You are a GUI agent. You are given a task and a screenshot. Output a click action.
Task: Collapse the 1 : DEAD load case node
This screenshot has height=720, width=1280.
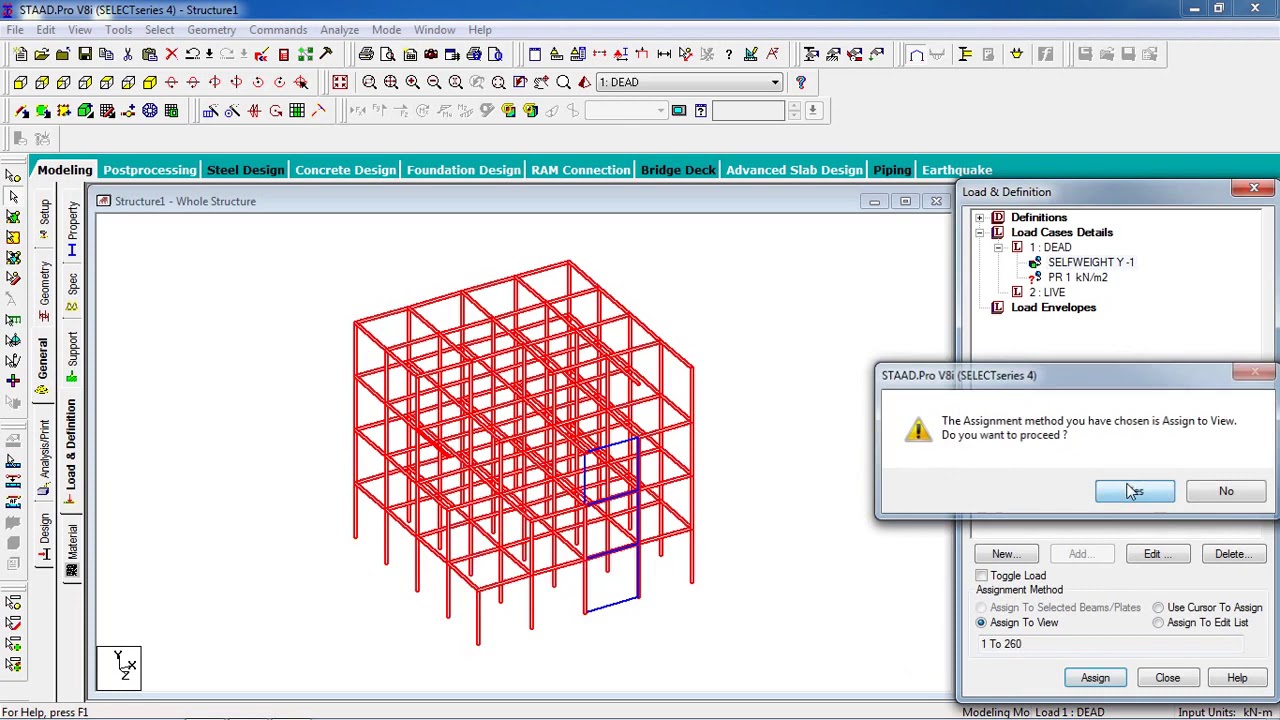[x=998, y=247]
